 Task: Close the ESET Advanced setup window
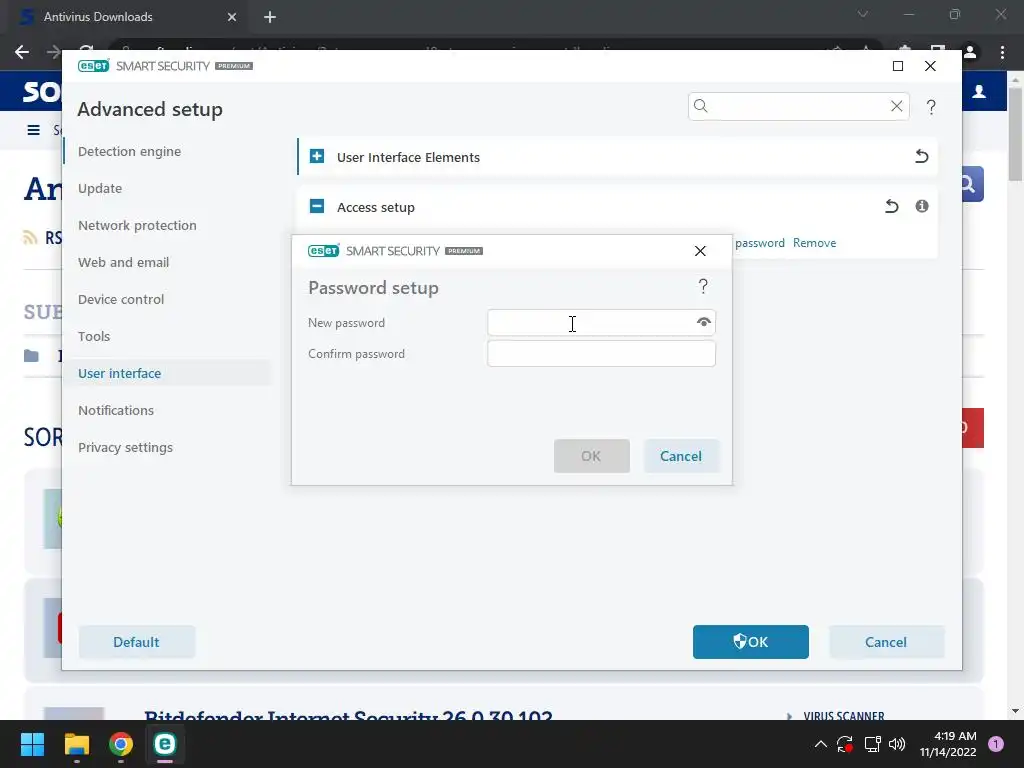click(930, 66)
